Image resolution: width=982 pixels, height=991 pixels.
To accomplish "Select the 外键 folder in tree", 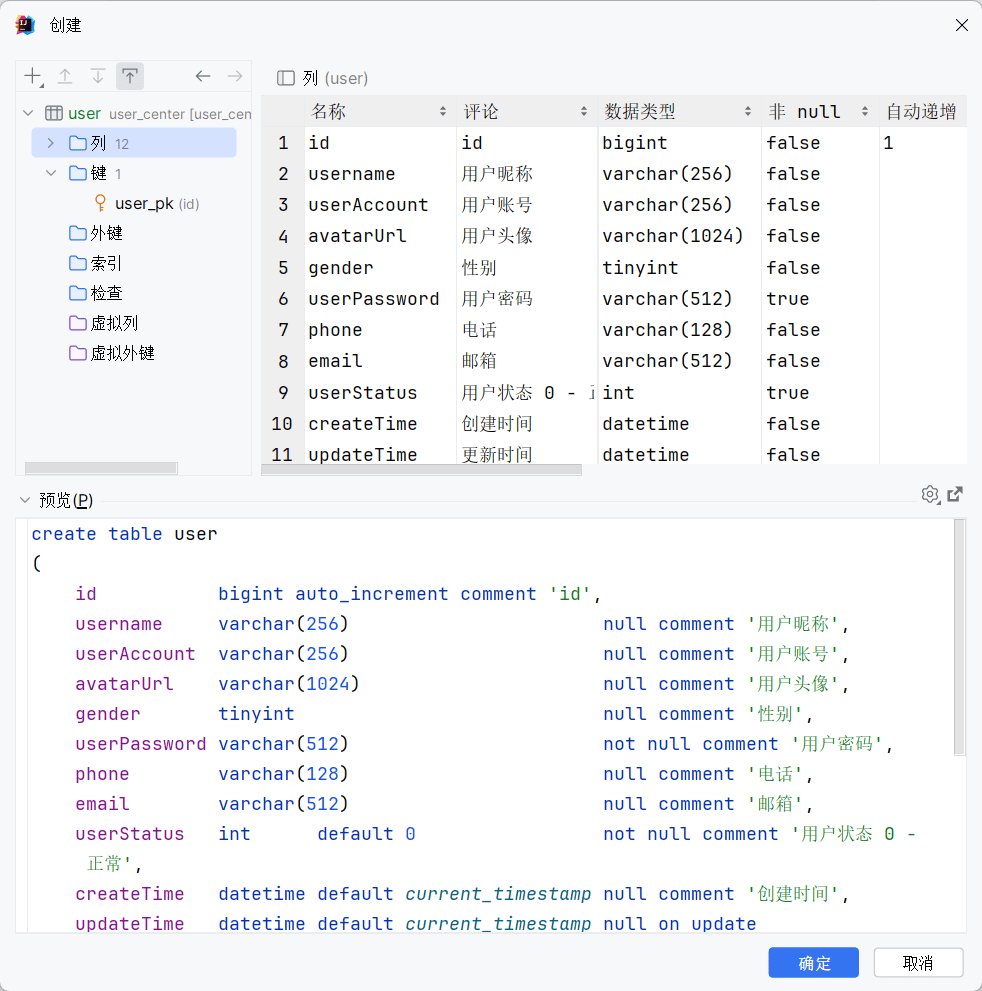I will (x=95, y=233).
